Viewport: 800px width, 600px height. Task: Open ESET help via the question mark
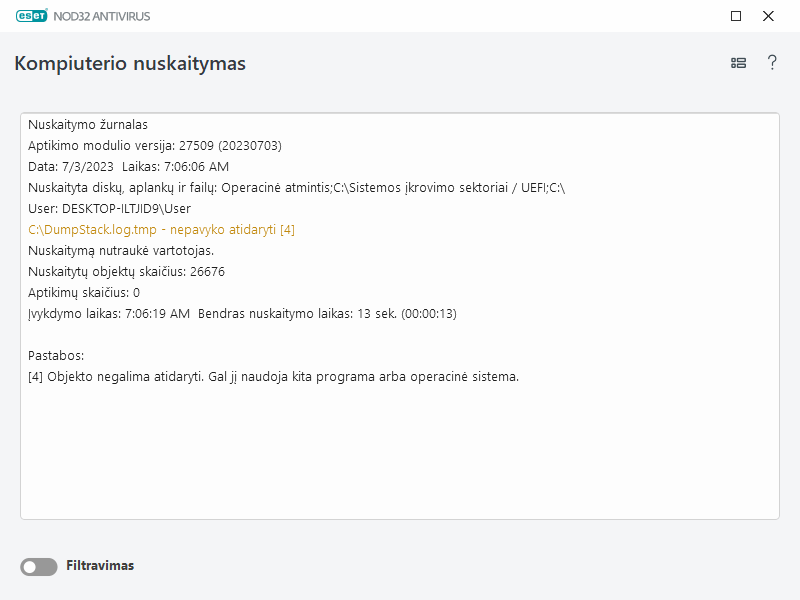point(772,62)
